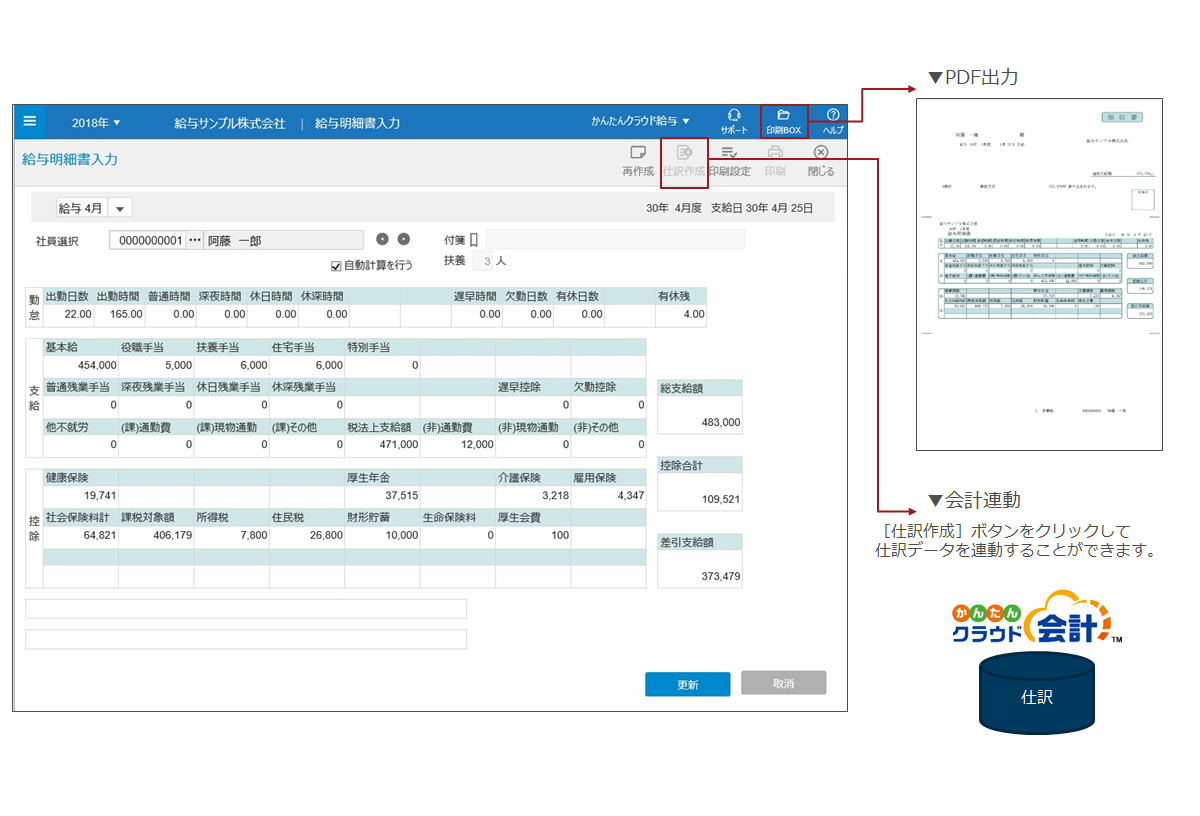This screenshot has height=816, width=1200.
Task: Open the hamburger menu in header
Action: tap(30, 121)
